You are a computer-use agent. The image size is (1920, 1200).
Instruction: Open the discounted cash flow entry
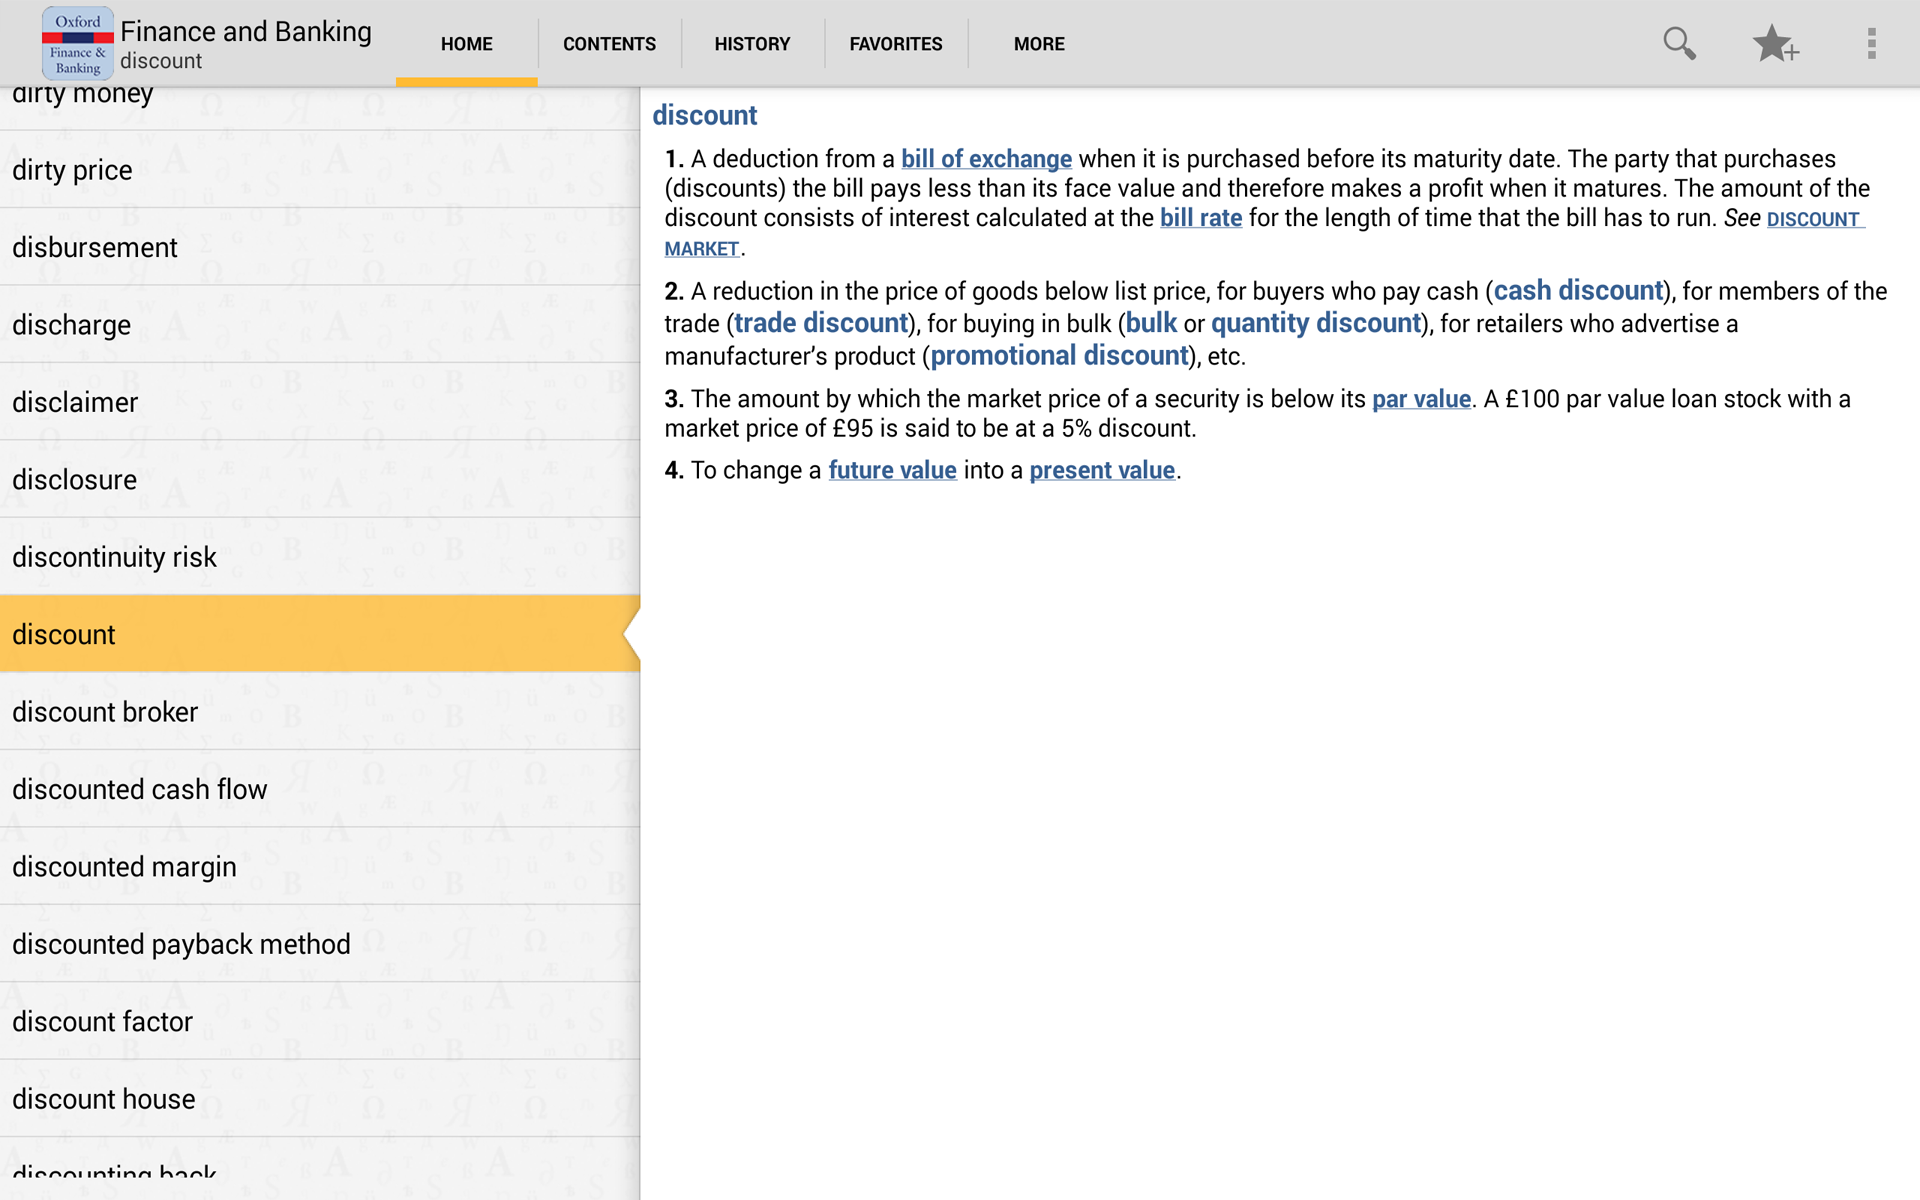[140, 788]
